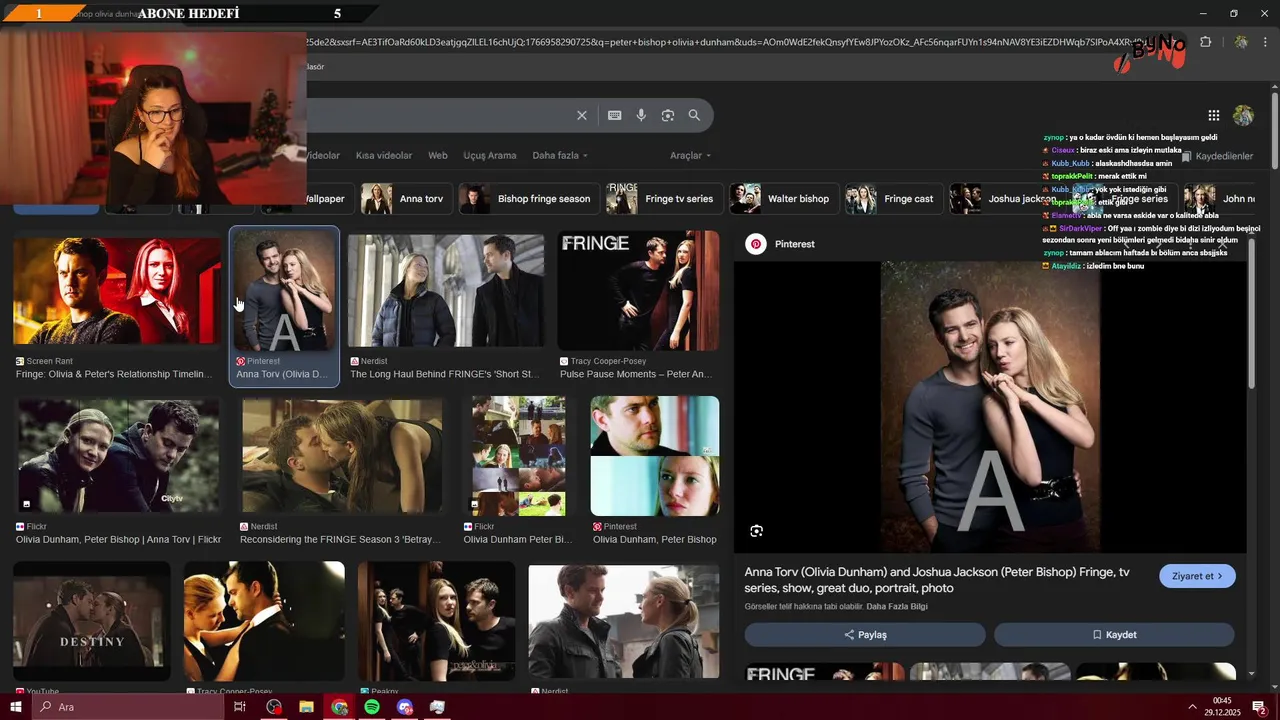Open the Anna Torv and Joshua Jackson title link
Screen dimensions: 1280x720
(x=938, y=580)
